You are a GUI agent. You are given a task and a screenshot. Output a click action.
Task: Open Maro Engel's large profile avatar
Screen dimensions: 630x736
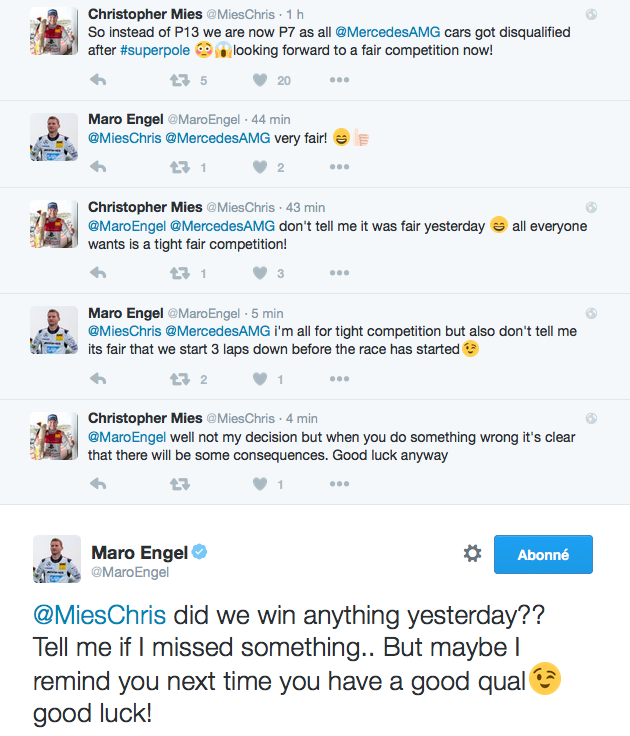click(57, 559)
